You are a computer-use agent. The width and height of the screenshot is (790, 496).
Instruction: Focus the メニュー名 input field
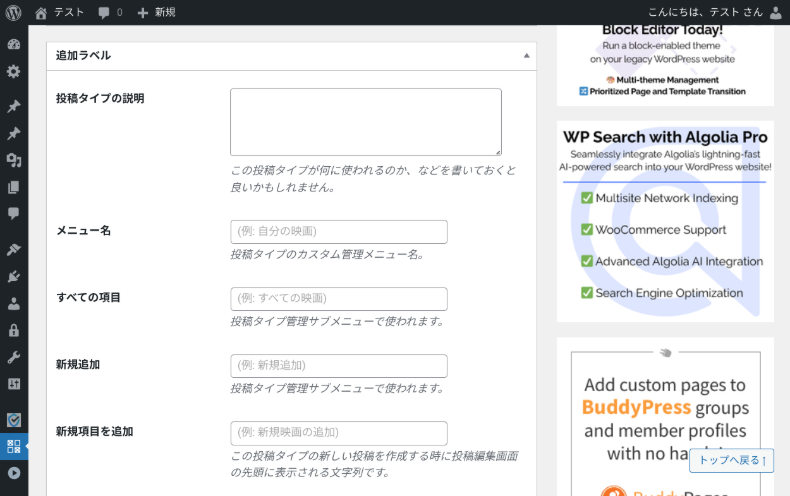pos(339,232)
